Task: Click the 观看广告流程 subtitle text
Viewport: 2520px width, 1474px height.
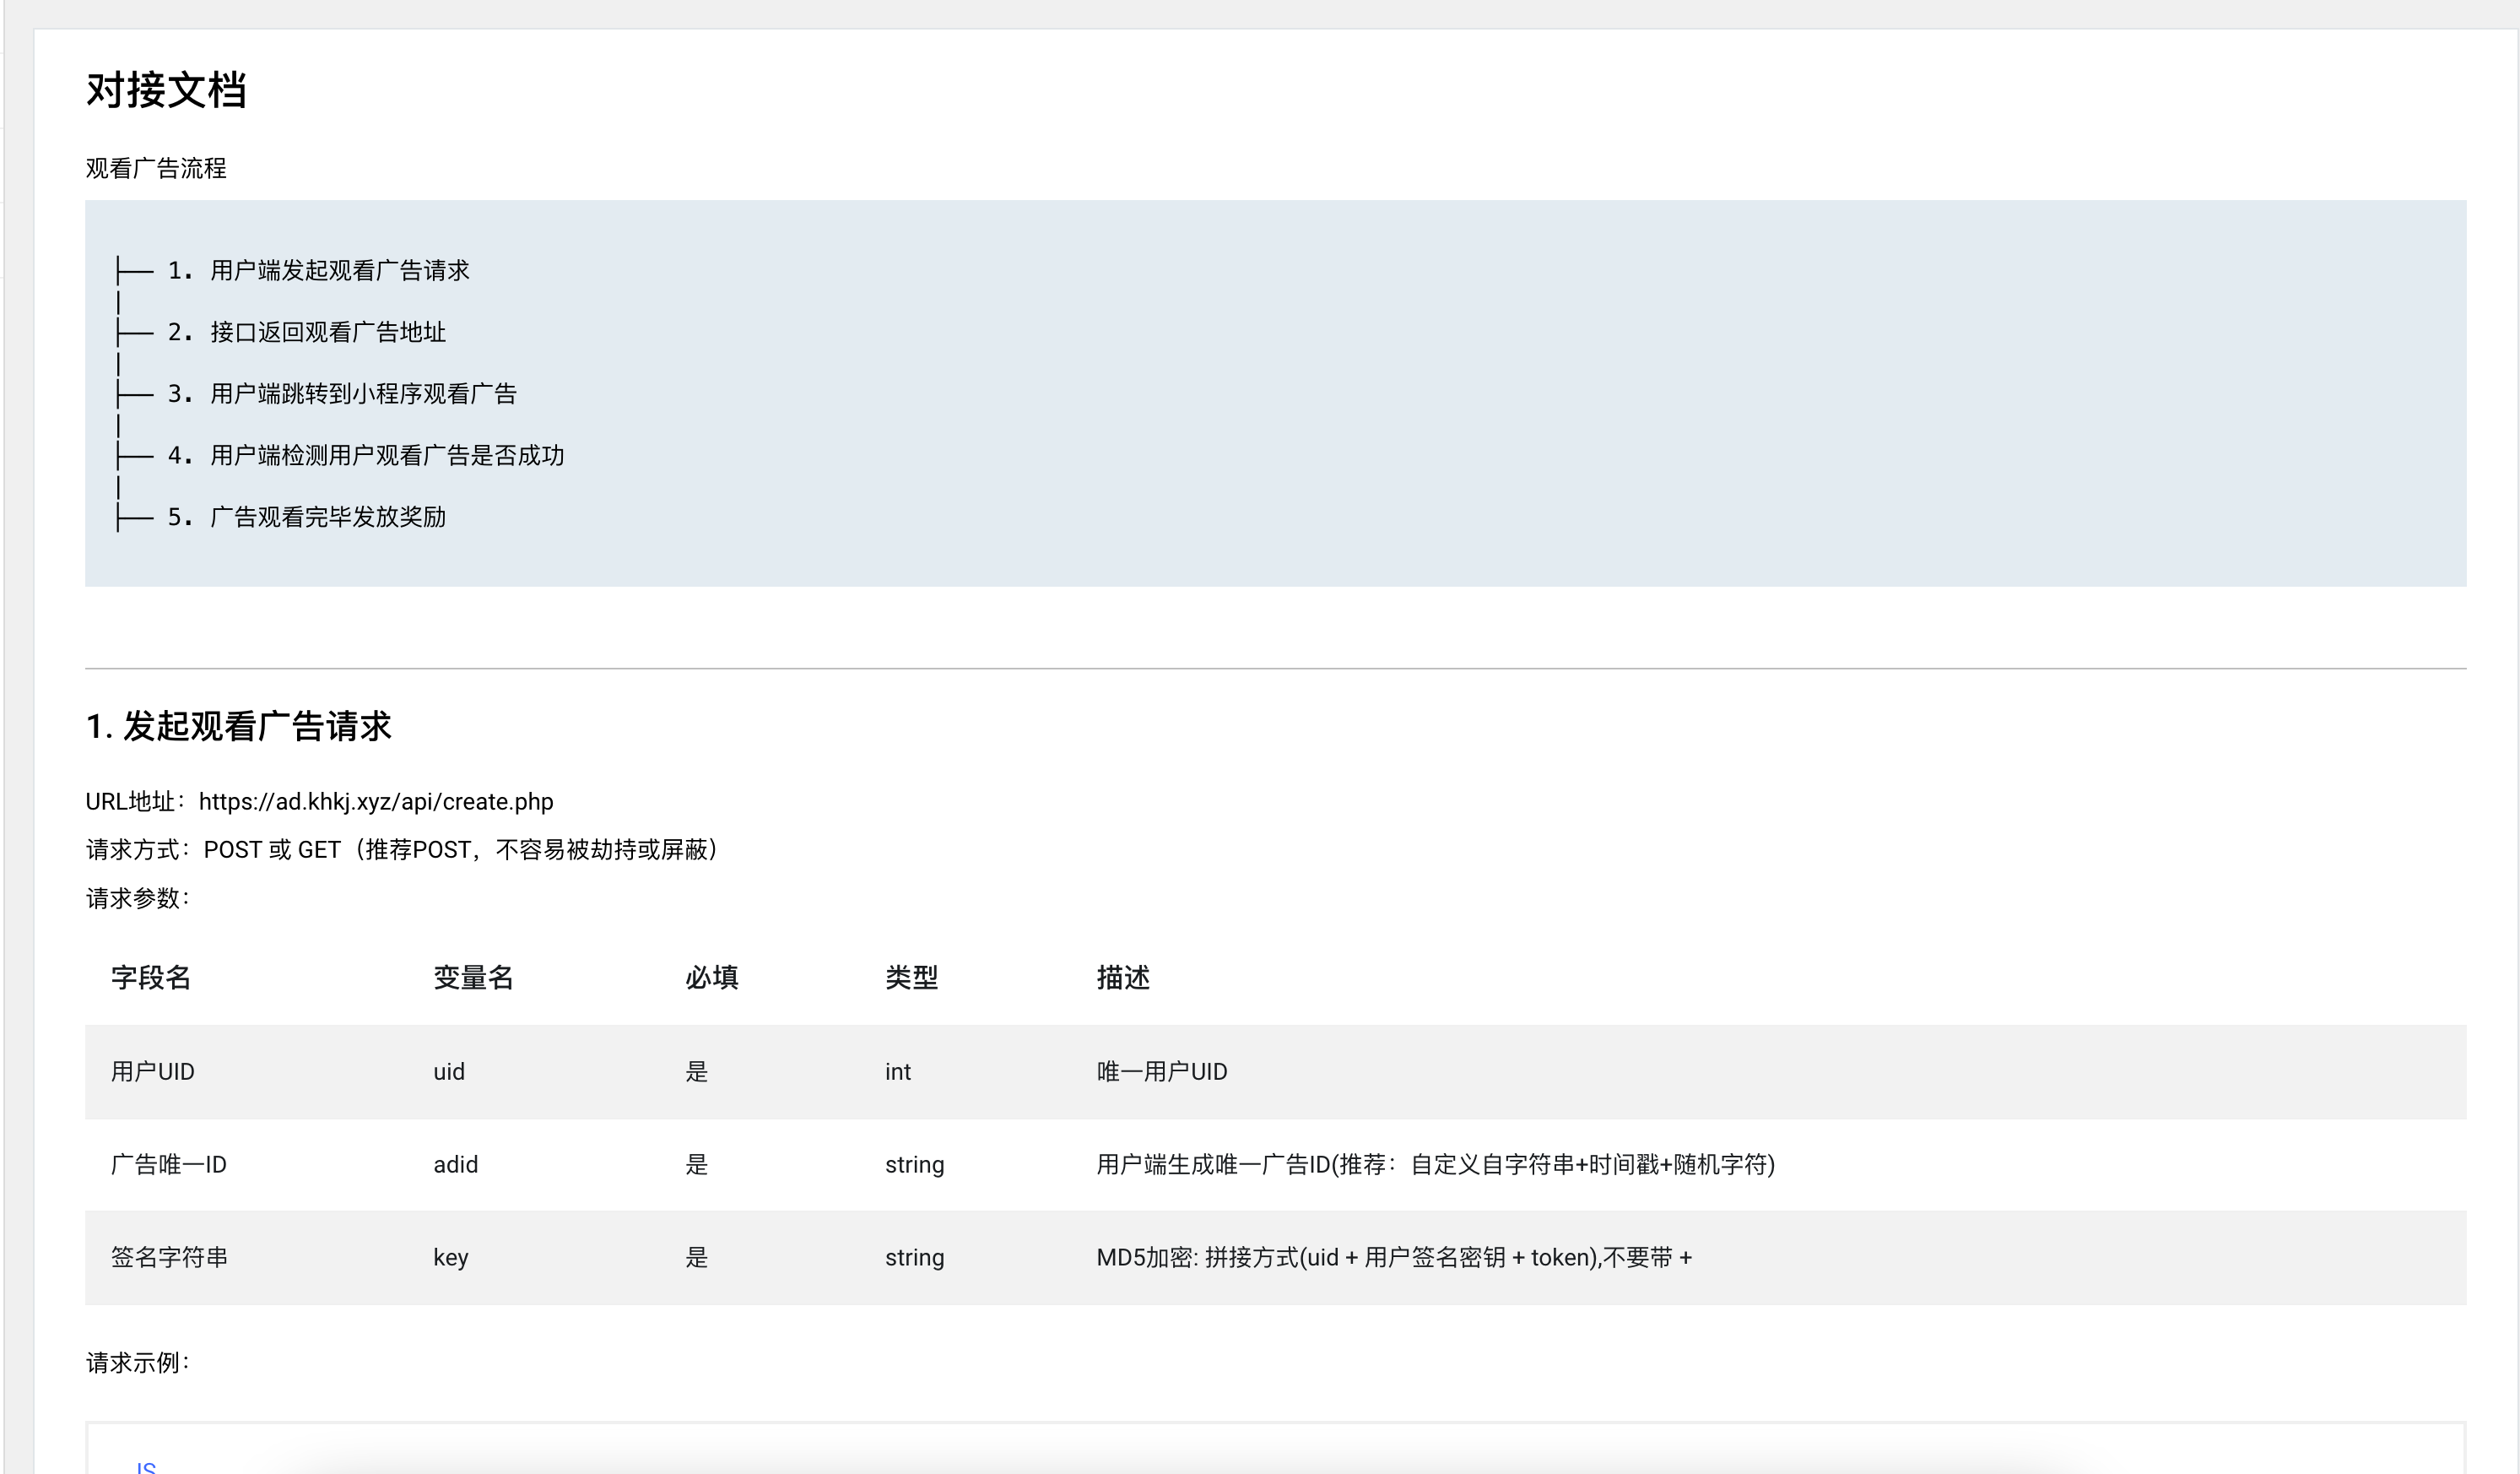Action: [x=156, y=168]
